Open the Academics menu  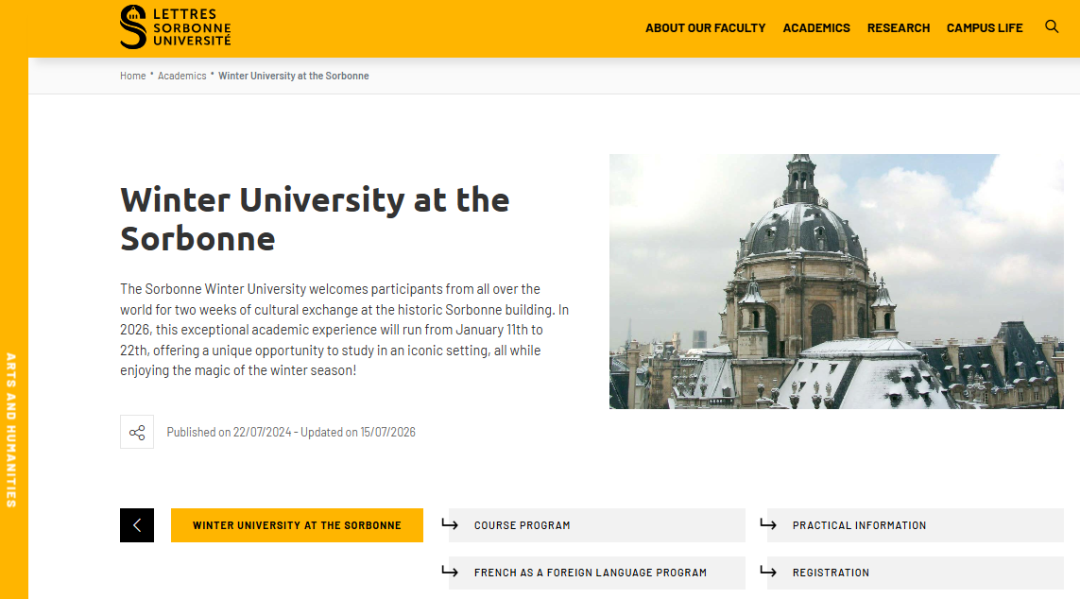816,28
